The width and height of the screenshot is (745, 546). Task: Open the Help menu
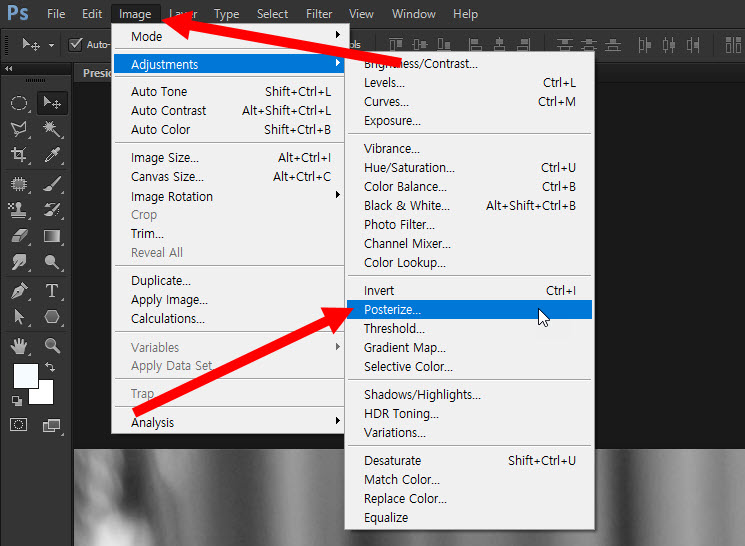pyautogui.click(x=465, y=14)
